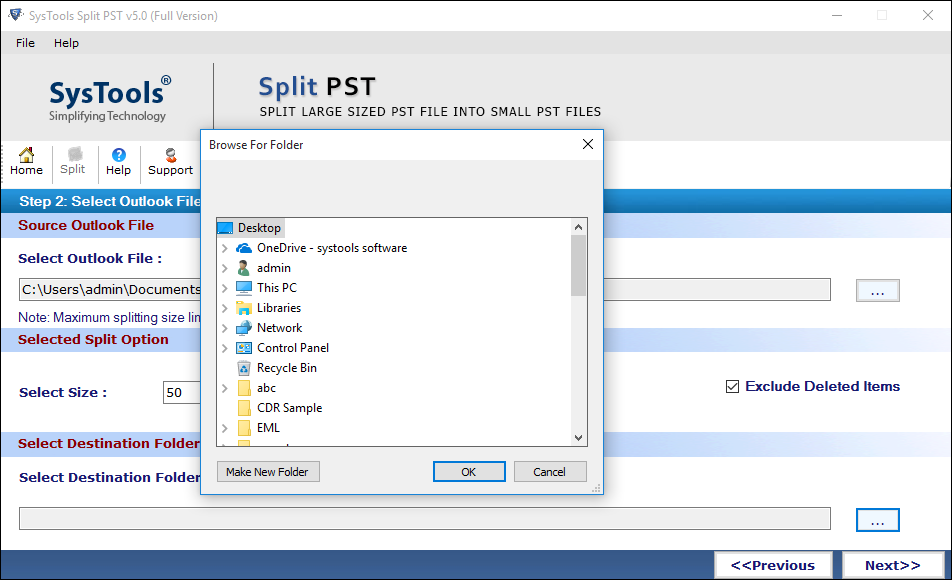Select the Split tool icon

tap(72, 162)
